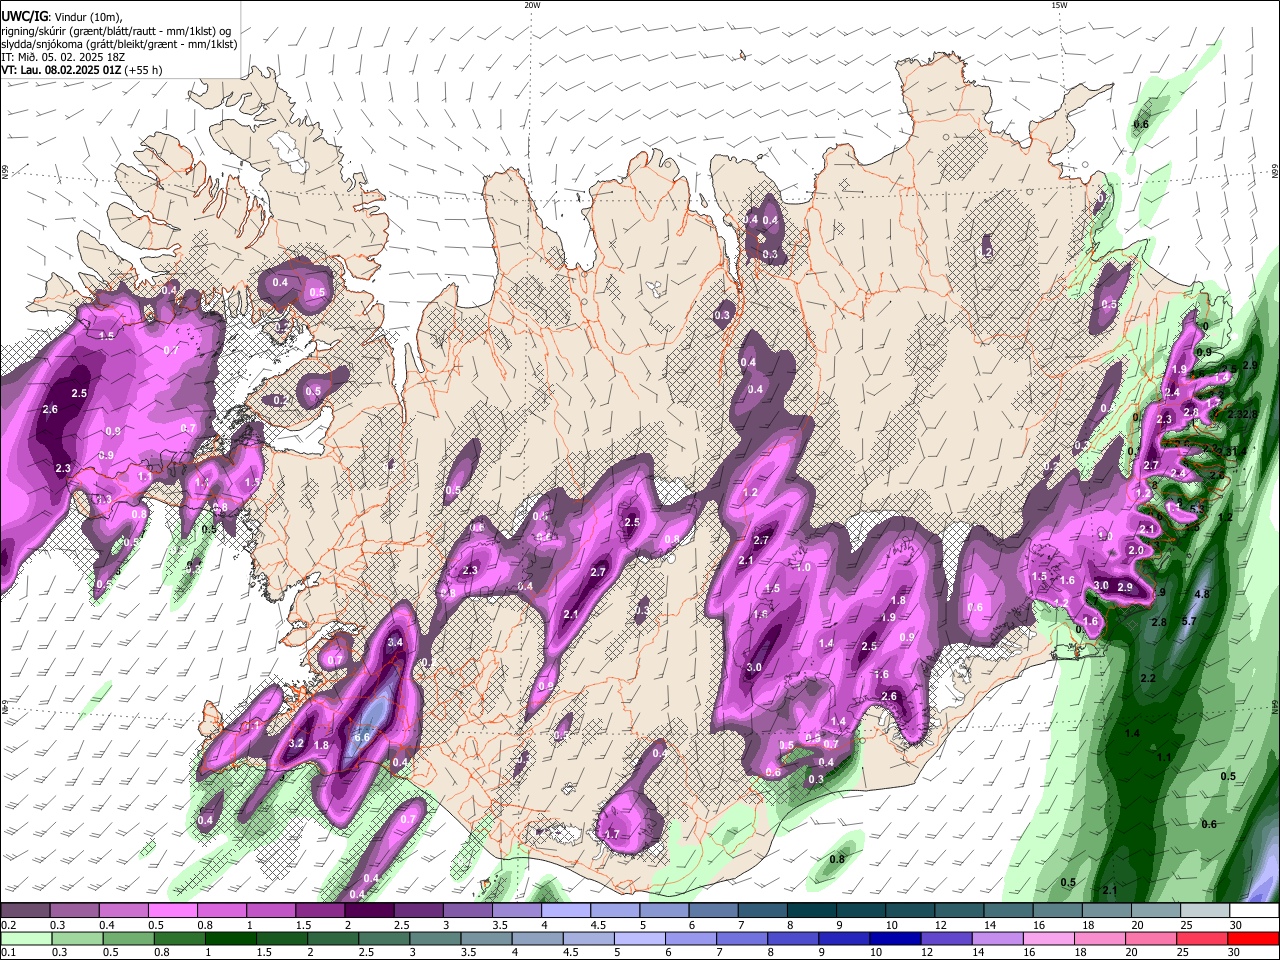Click the 15W longitude label
The width and height of the screenshot is (1280, 960).
pos(1058,5)
